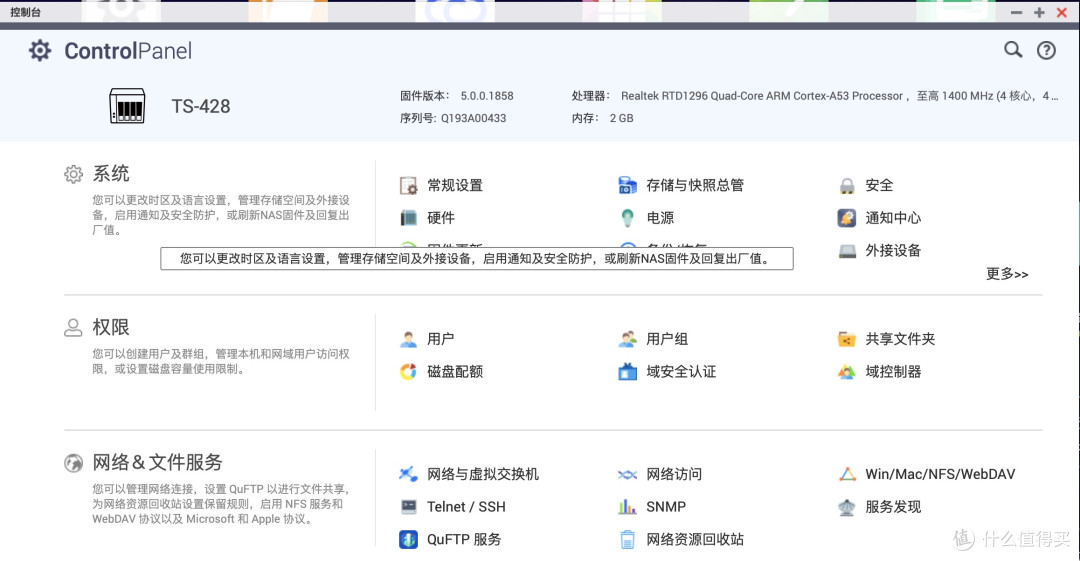Open the 网络与虚拟交换机 icon
1080x561 pixels.
(408, 474)
